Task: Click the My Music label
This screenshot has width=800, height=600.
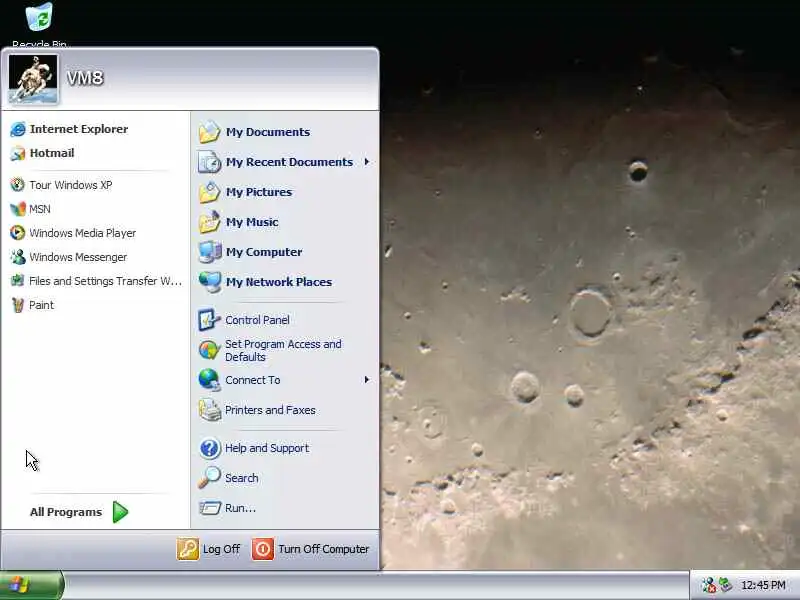Action: point(252,222)
